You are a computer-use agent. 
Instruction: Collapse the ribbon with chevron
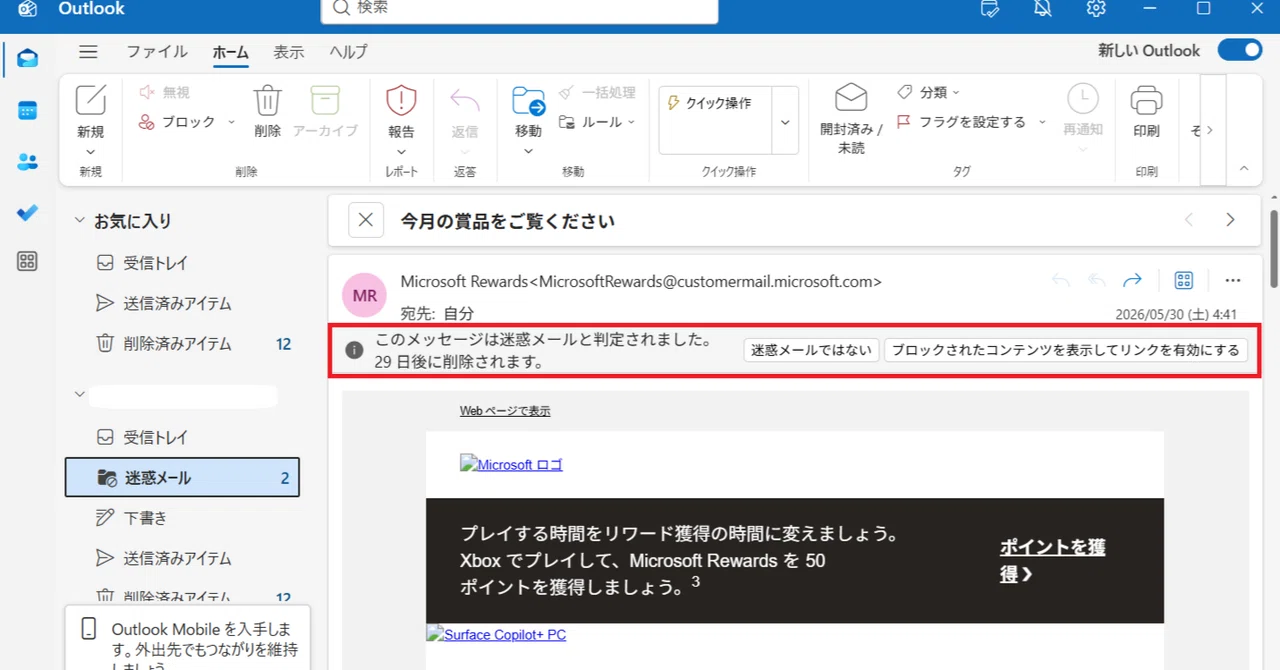tap(1244, 169)
